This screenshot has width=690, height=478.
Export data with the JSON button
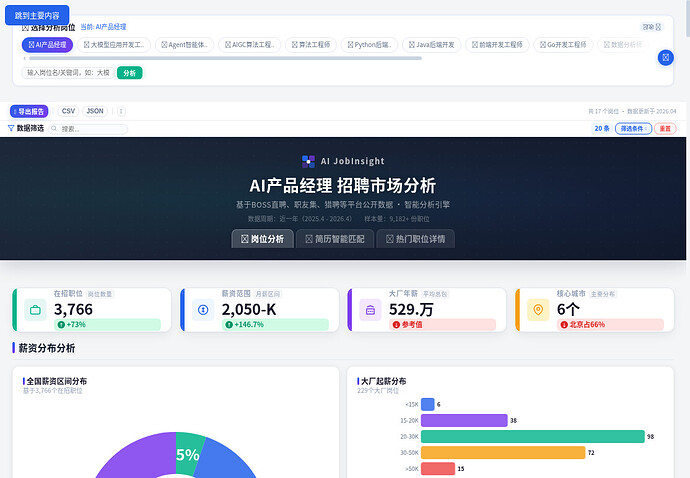click(x=95, y=111)
